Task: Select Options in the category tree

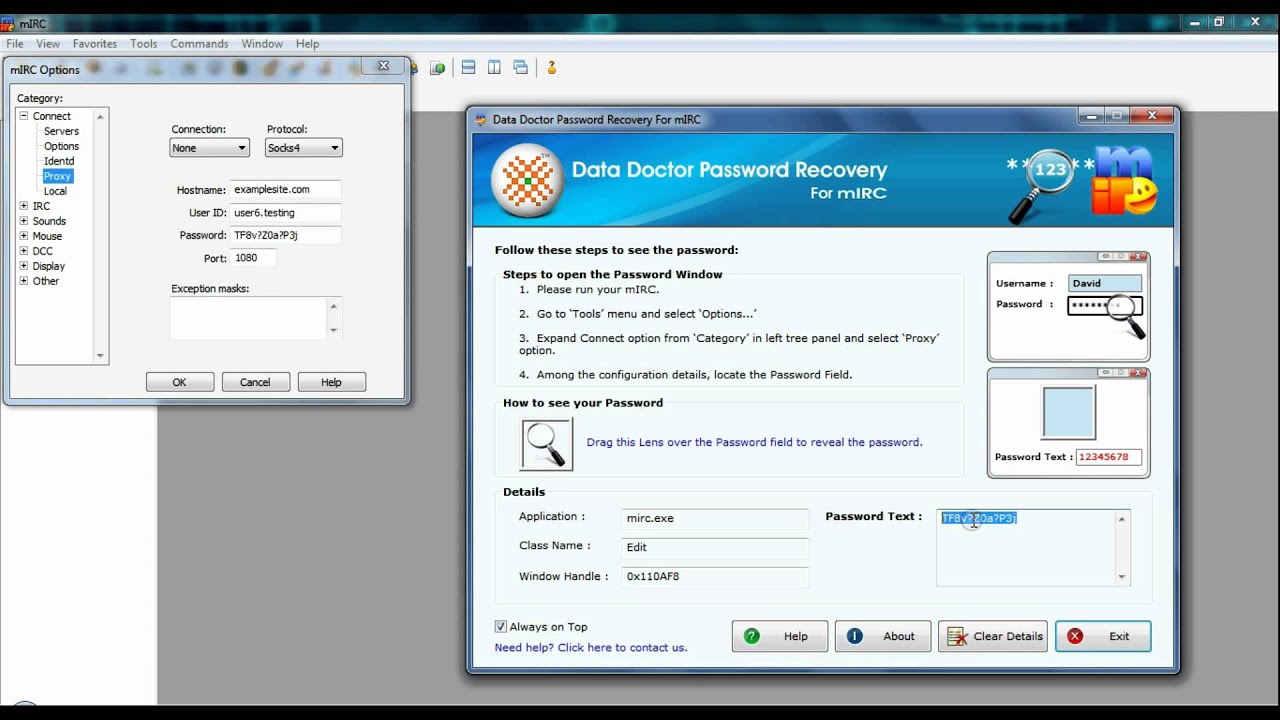Action: pyautogui.click(x=61, y=146)
